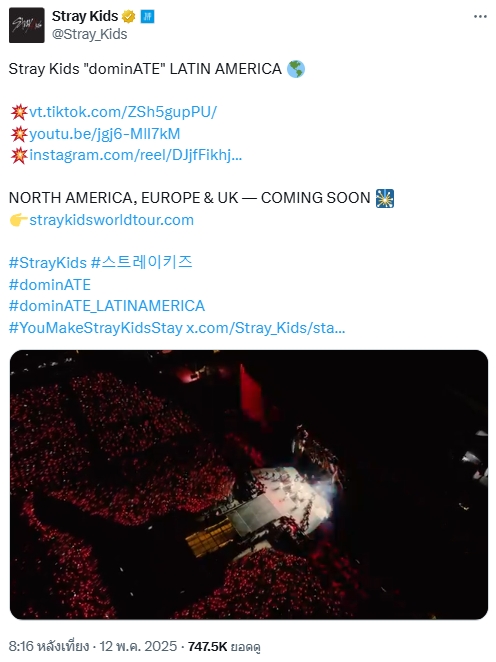Click the #dominATE hashtag

[x=49, y=285]
